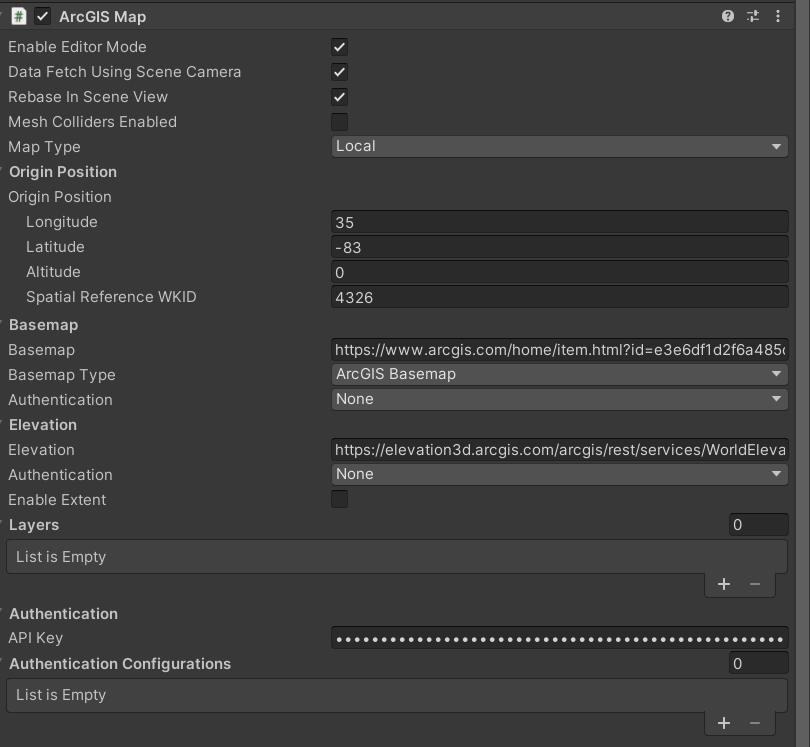Click the Layers count field

(758, 525)
